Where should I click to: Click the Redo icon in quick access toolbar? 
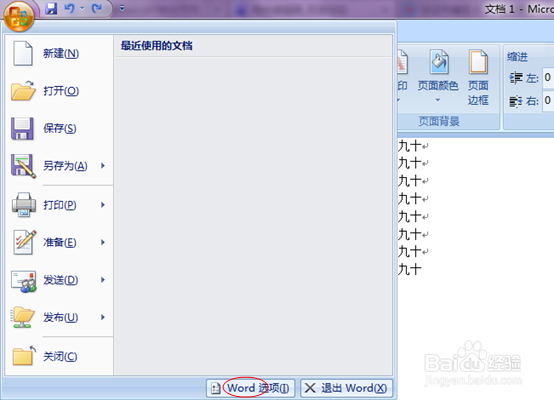[x=96, y=8]
